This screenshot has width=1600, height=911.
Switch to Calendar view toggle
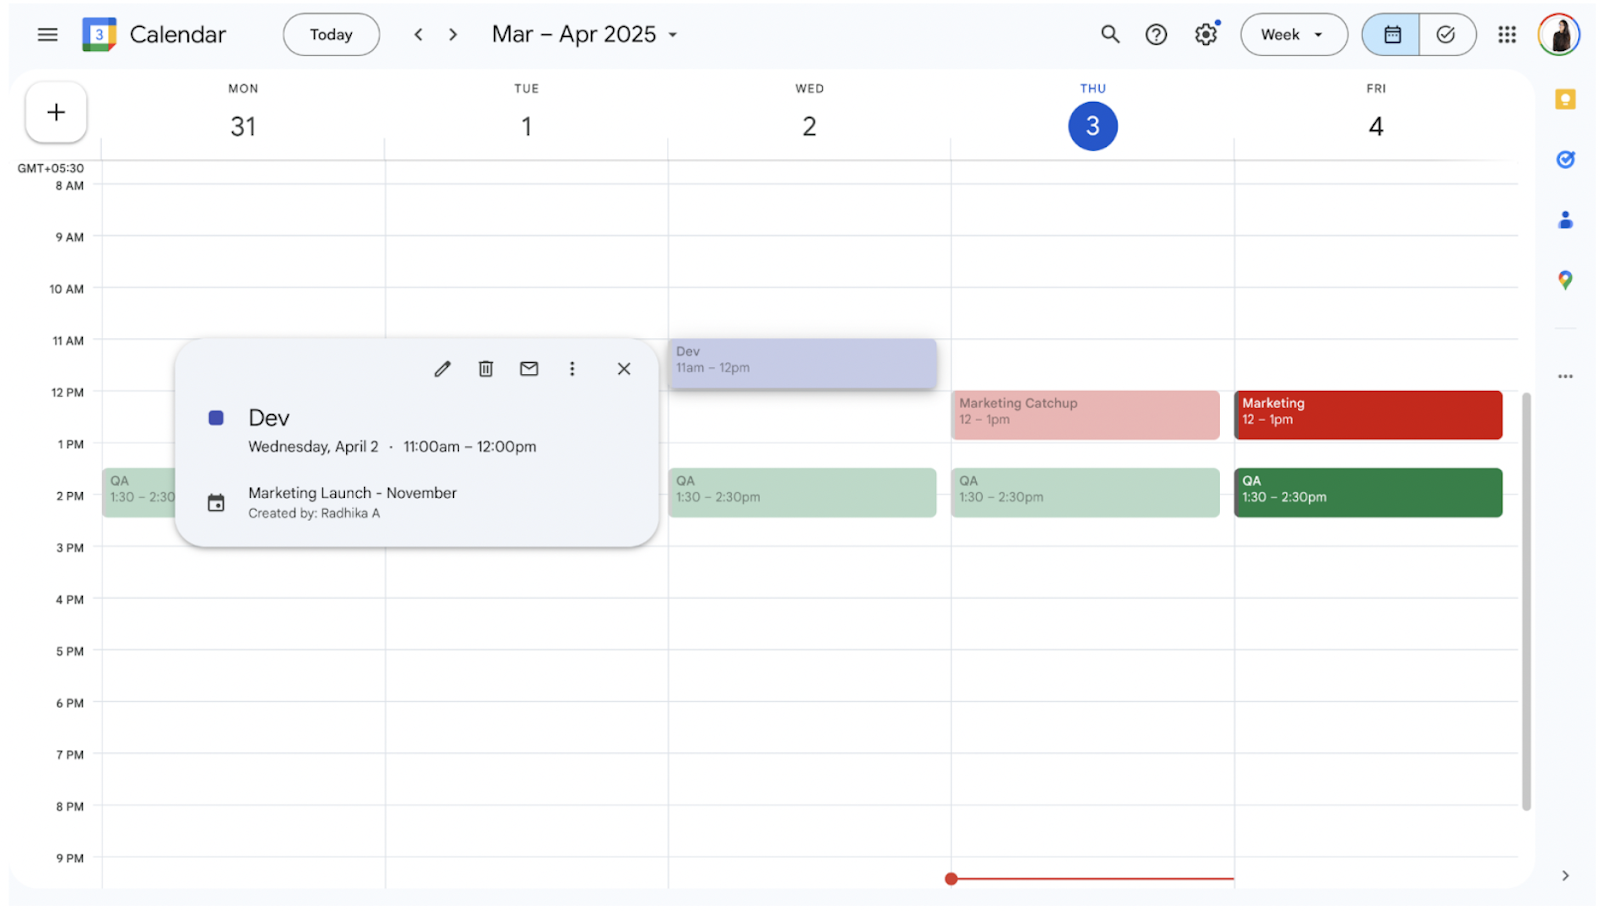[x=1391, y=35]
